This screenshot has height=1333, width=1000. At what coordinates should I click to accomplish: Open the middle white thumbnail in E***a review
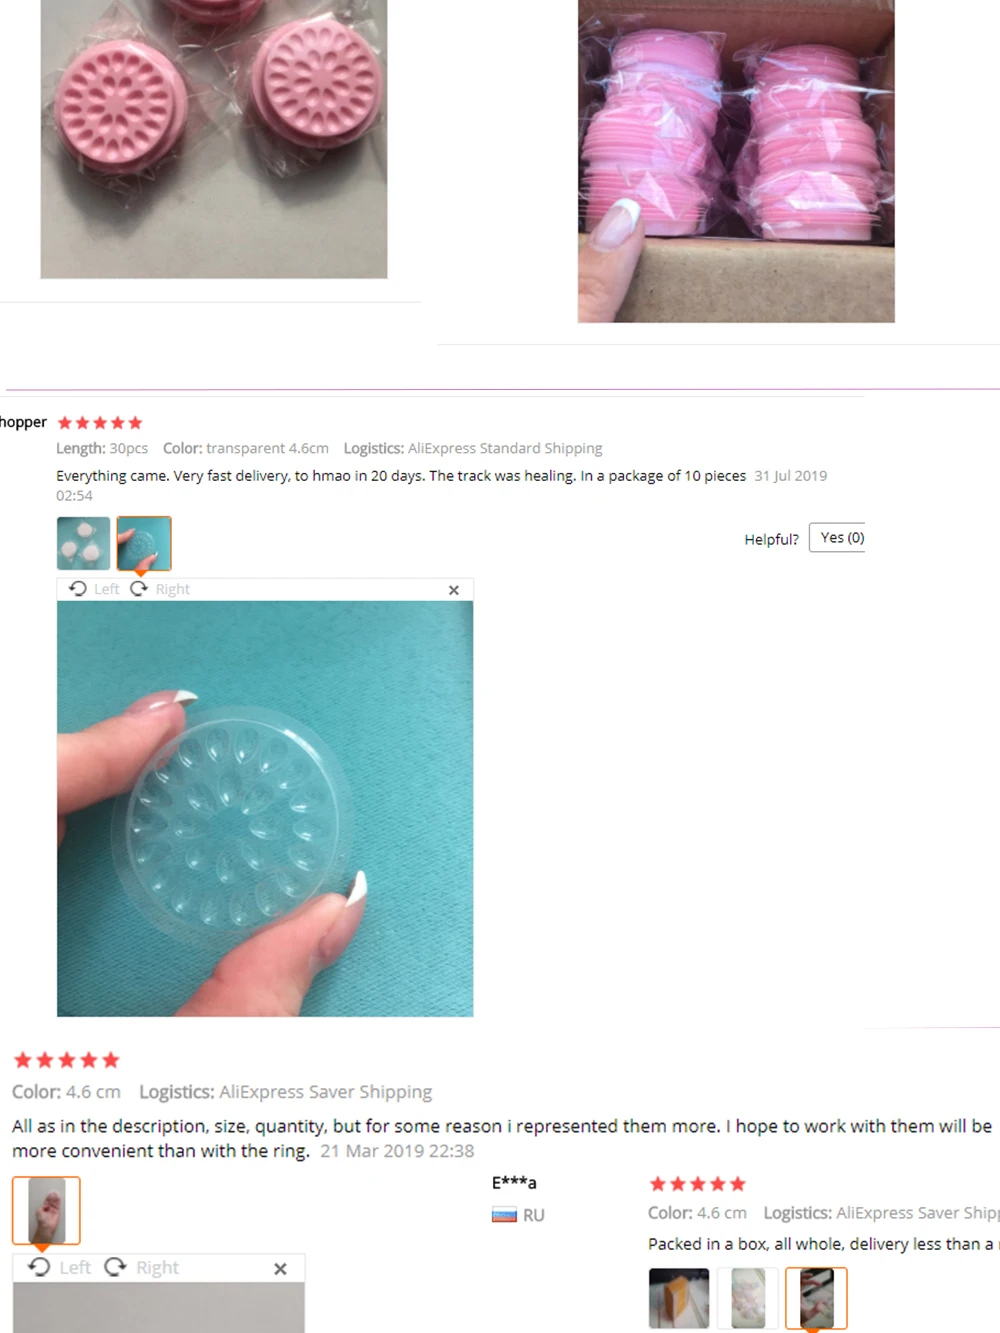tap(748, 1298)
